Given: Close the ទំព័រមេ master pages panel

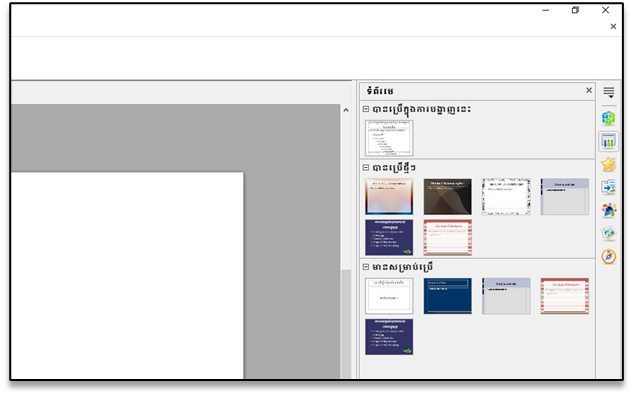Looking at the screenshot, I should pyautogui.click(x=589, y=90).
